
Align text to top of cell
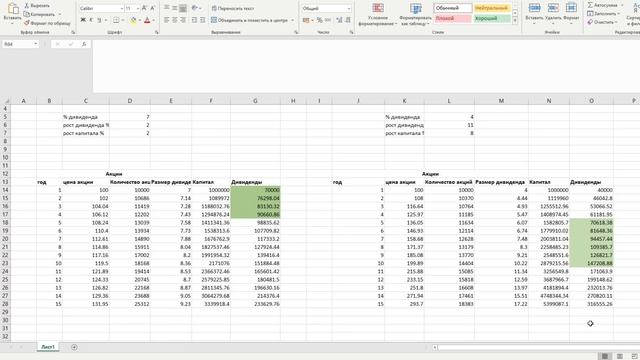coord(167,8)
